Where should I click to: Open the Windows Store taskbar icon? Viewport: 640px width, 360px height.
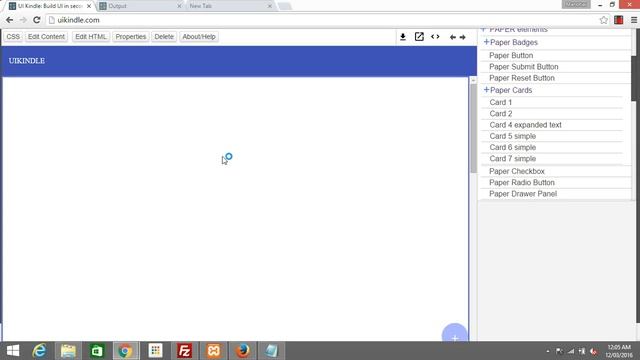click(97, 351)
